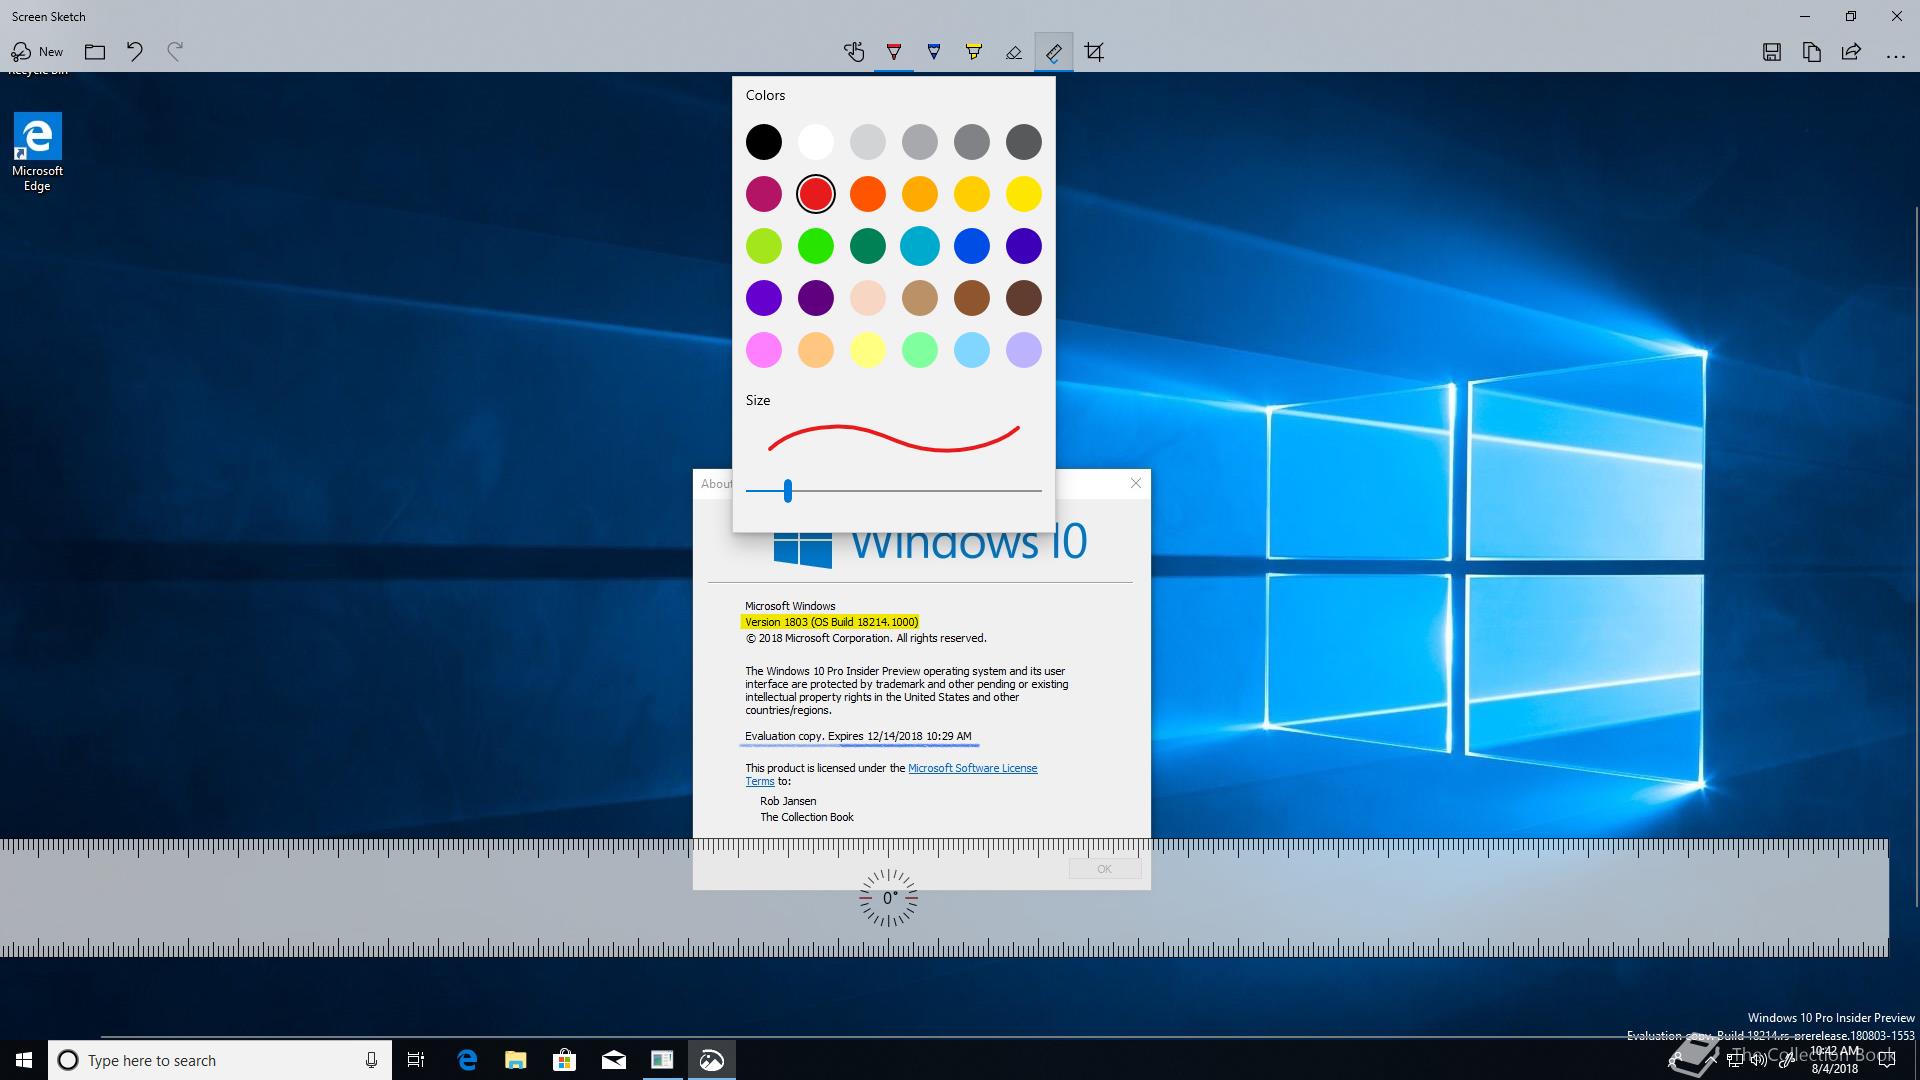
Task: Pick the blue color swatch
Action: [972, 246]
